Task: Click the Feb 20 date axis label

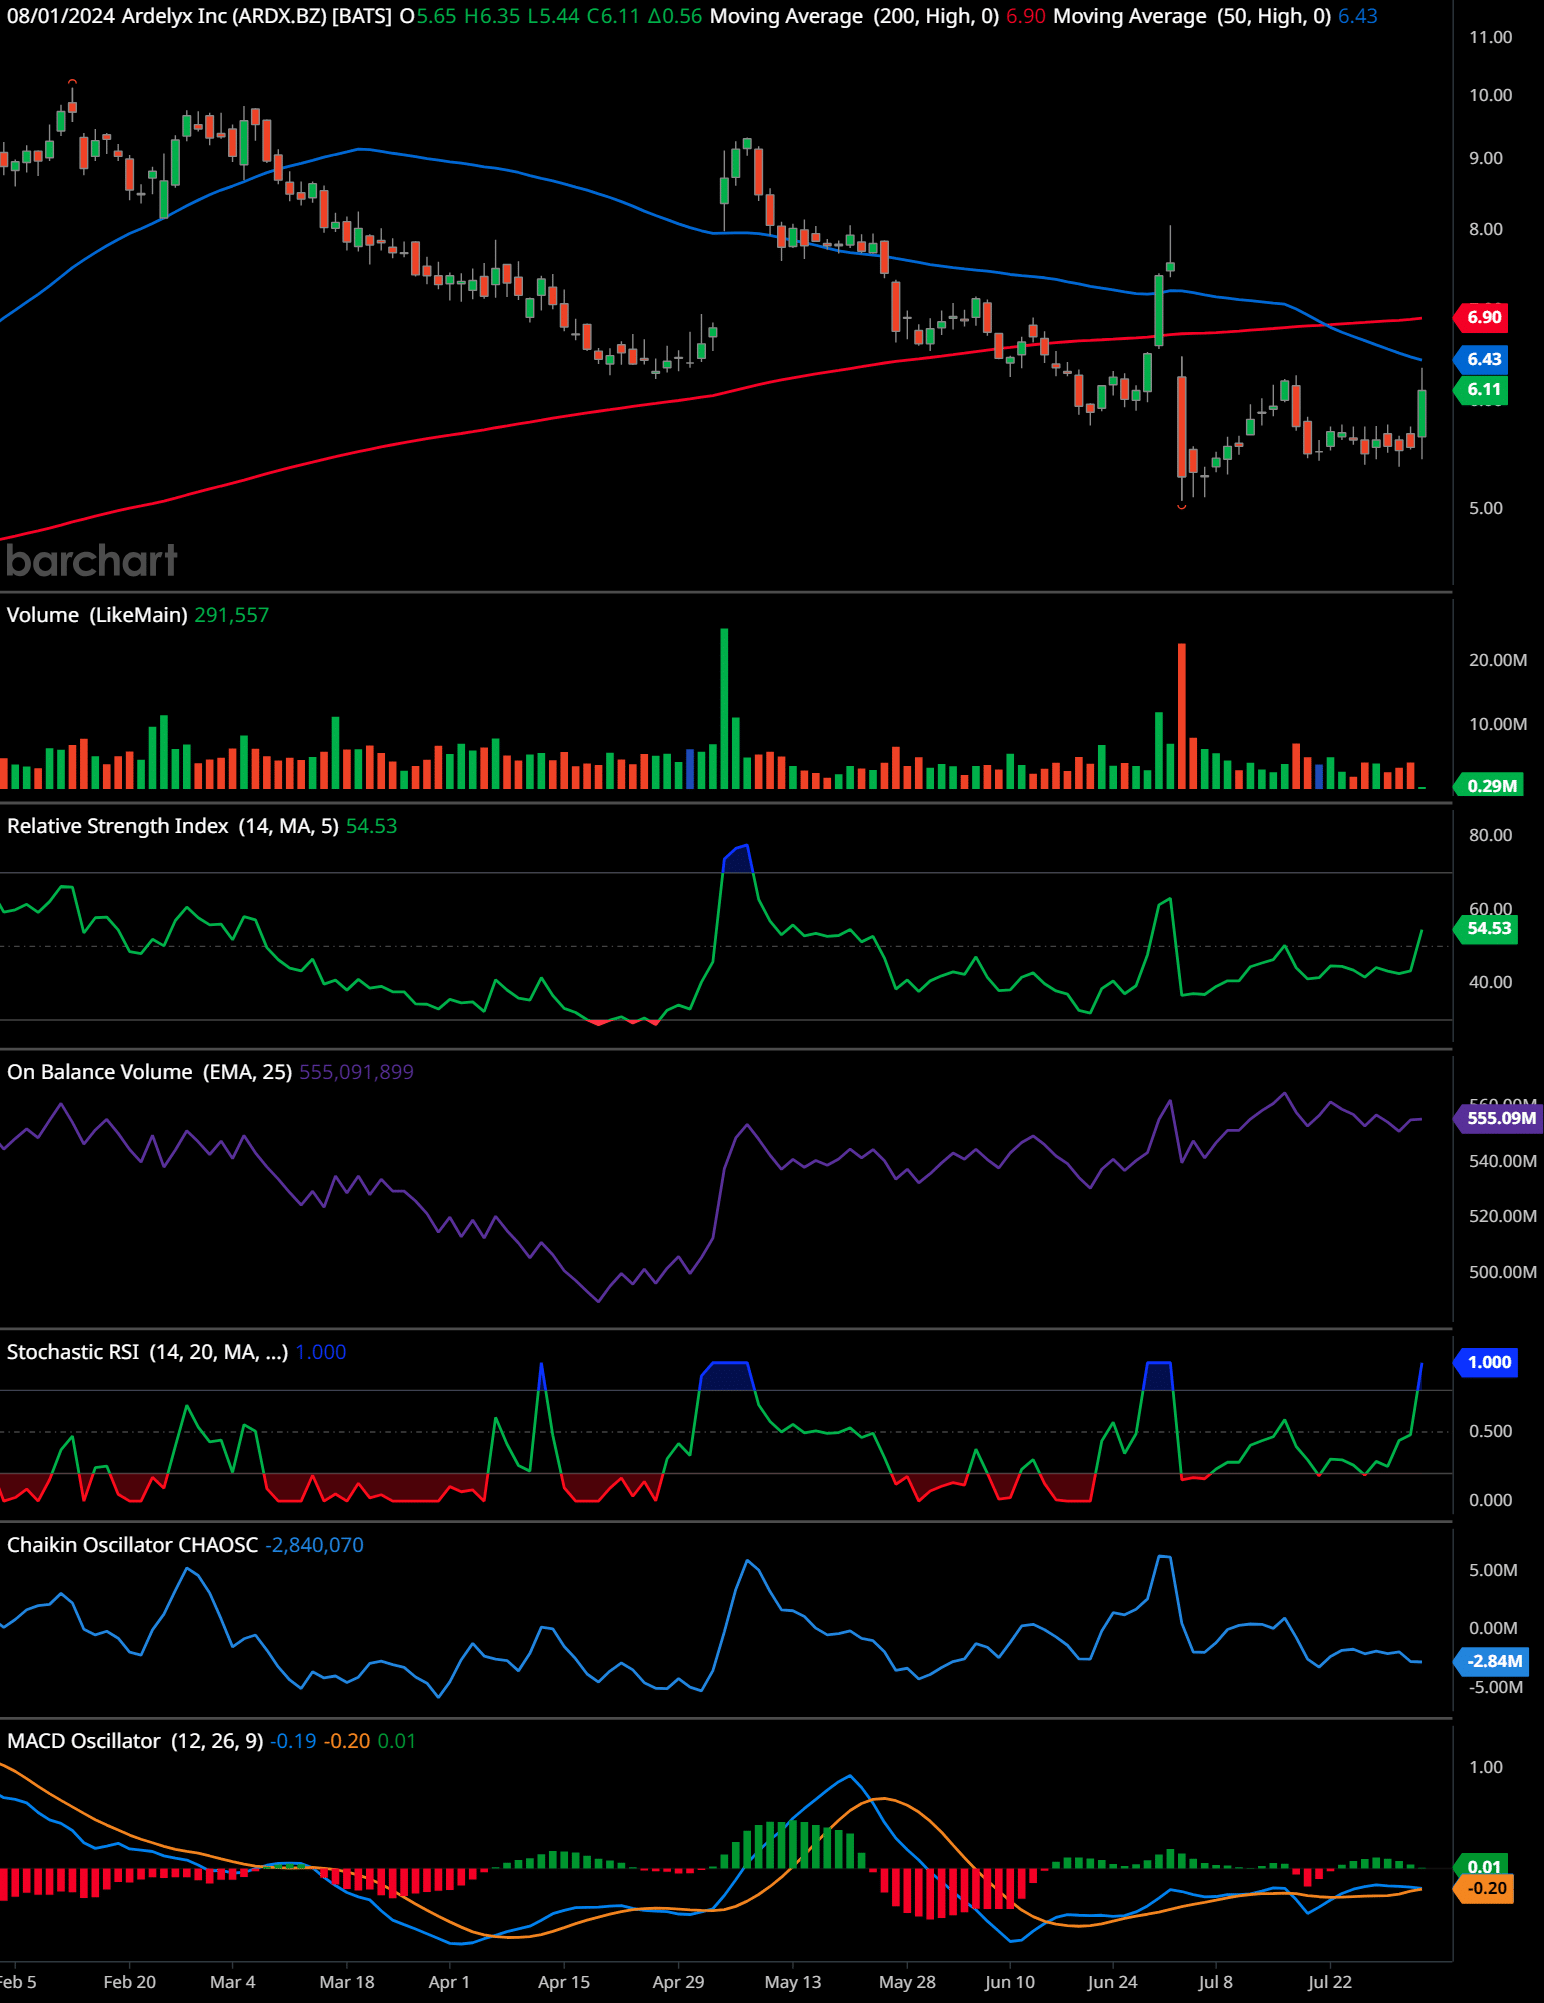Action: (130, 1982)
